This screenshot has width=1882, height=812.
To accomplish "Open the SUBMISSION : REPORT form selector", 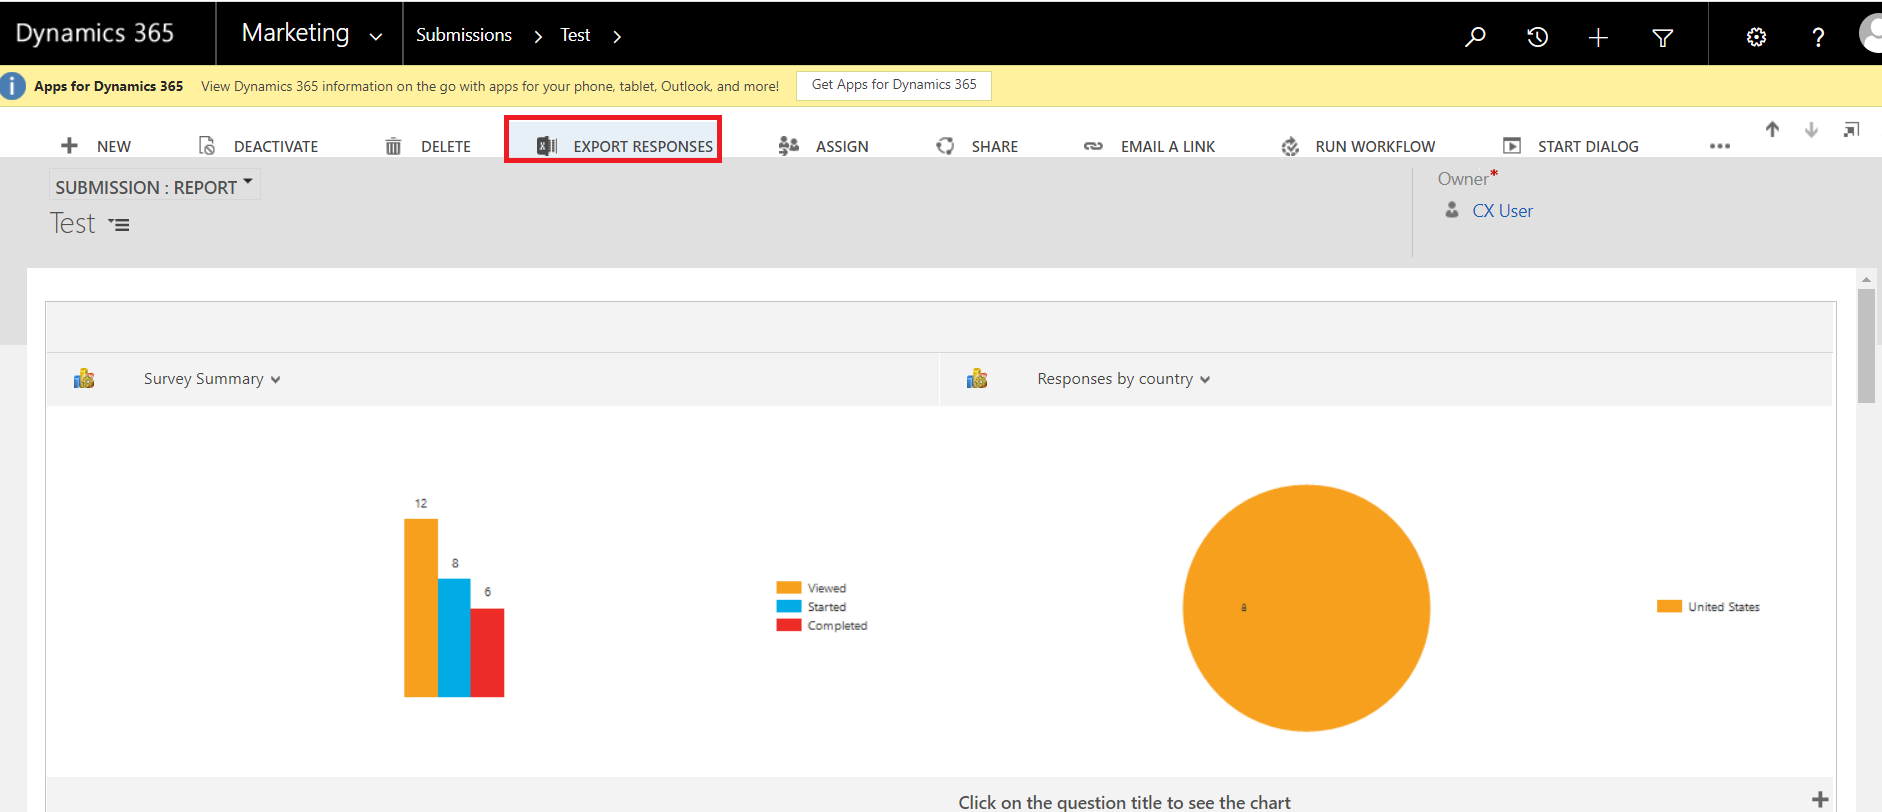I will tap(154, 186).
